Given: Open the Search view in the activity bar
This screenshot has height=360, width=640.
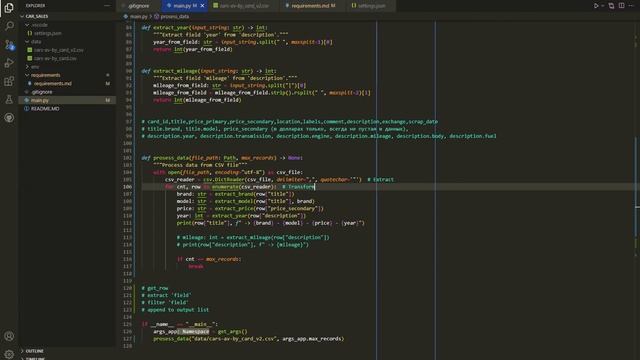Looking at the screenshot, I should (x=9, y=26).
